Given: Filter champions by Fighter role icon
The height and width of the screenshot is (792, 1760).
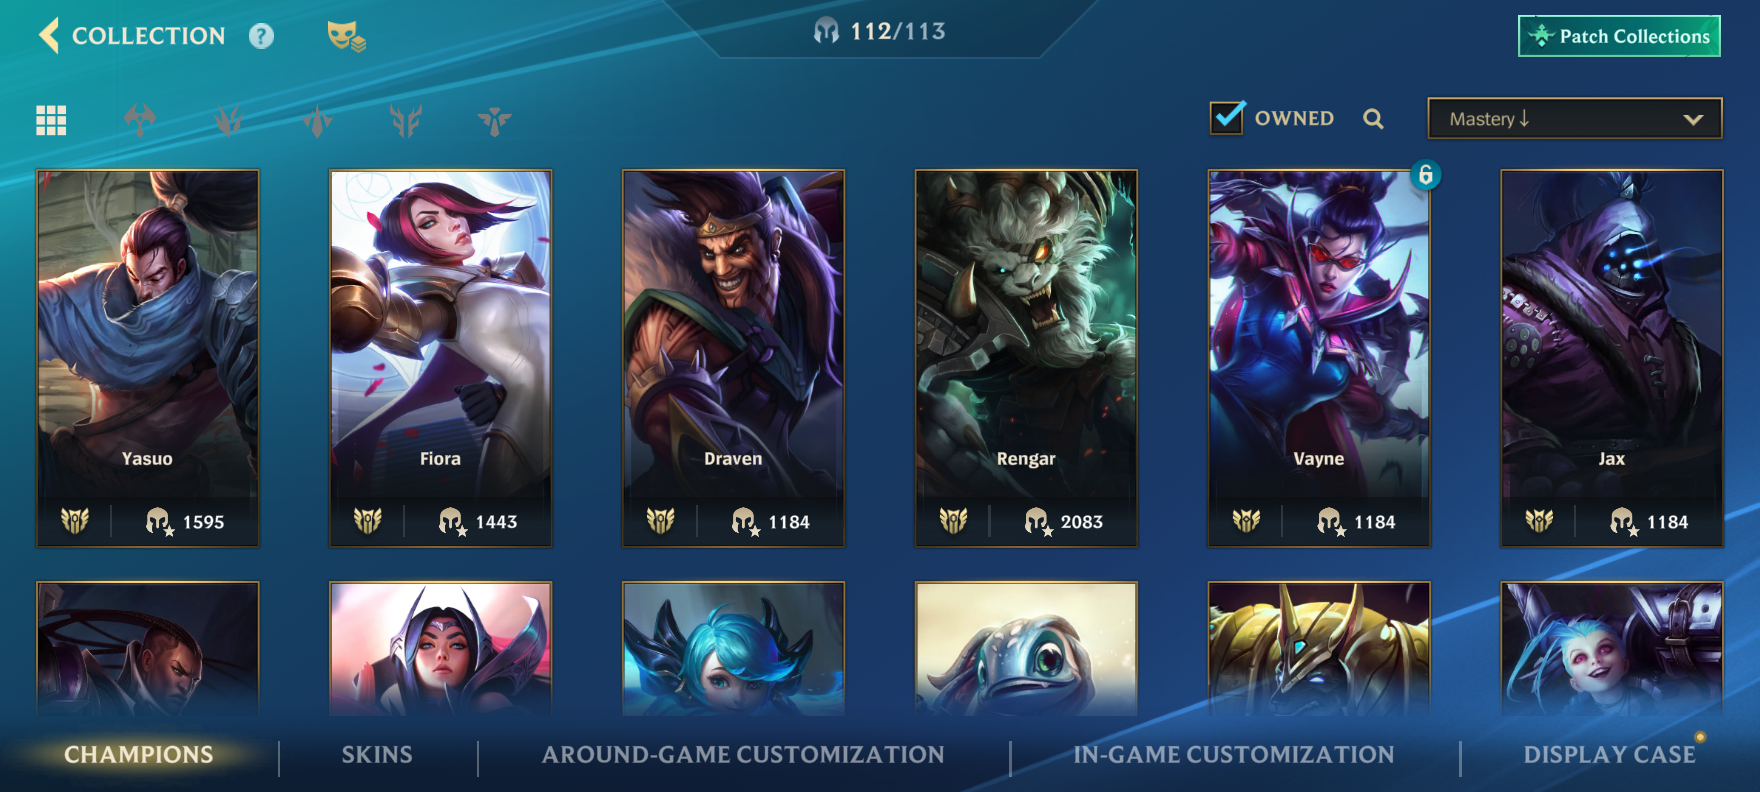Looking at the screenshot, I should [140, 120].
